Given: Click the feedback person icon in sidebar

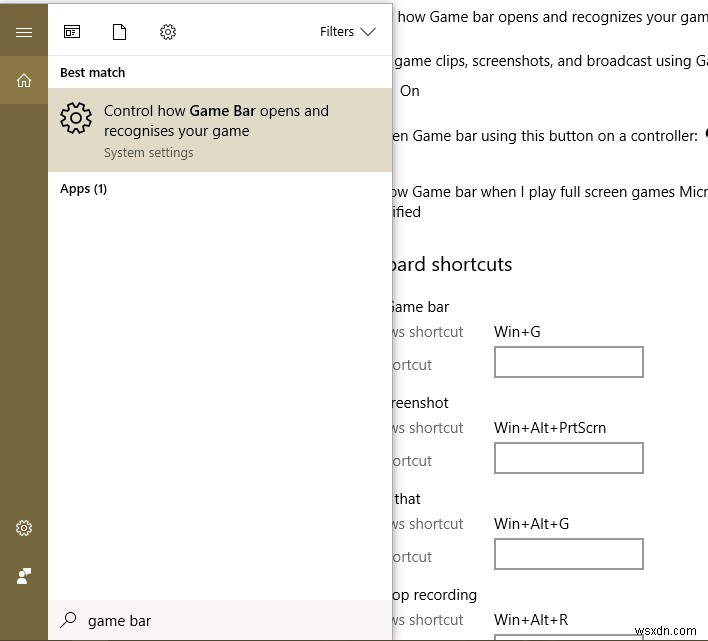Looking at the screenshot, I should pos(23,576).
